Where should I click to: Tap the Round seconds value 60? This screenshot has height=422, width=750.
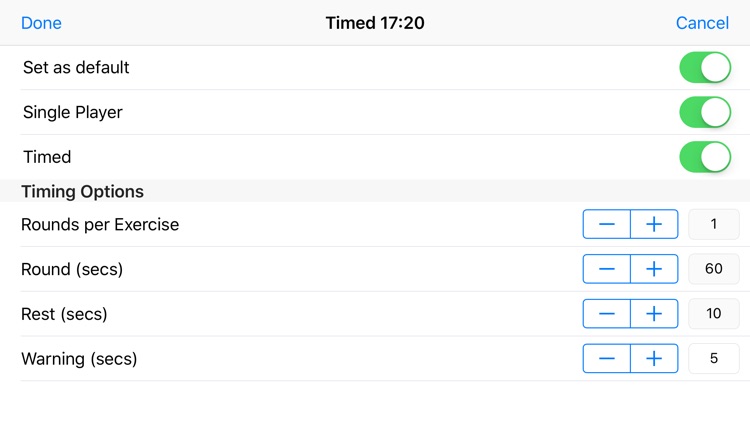click(714, 269)
